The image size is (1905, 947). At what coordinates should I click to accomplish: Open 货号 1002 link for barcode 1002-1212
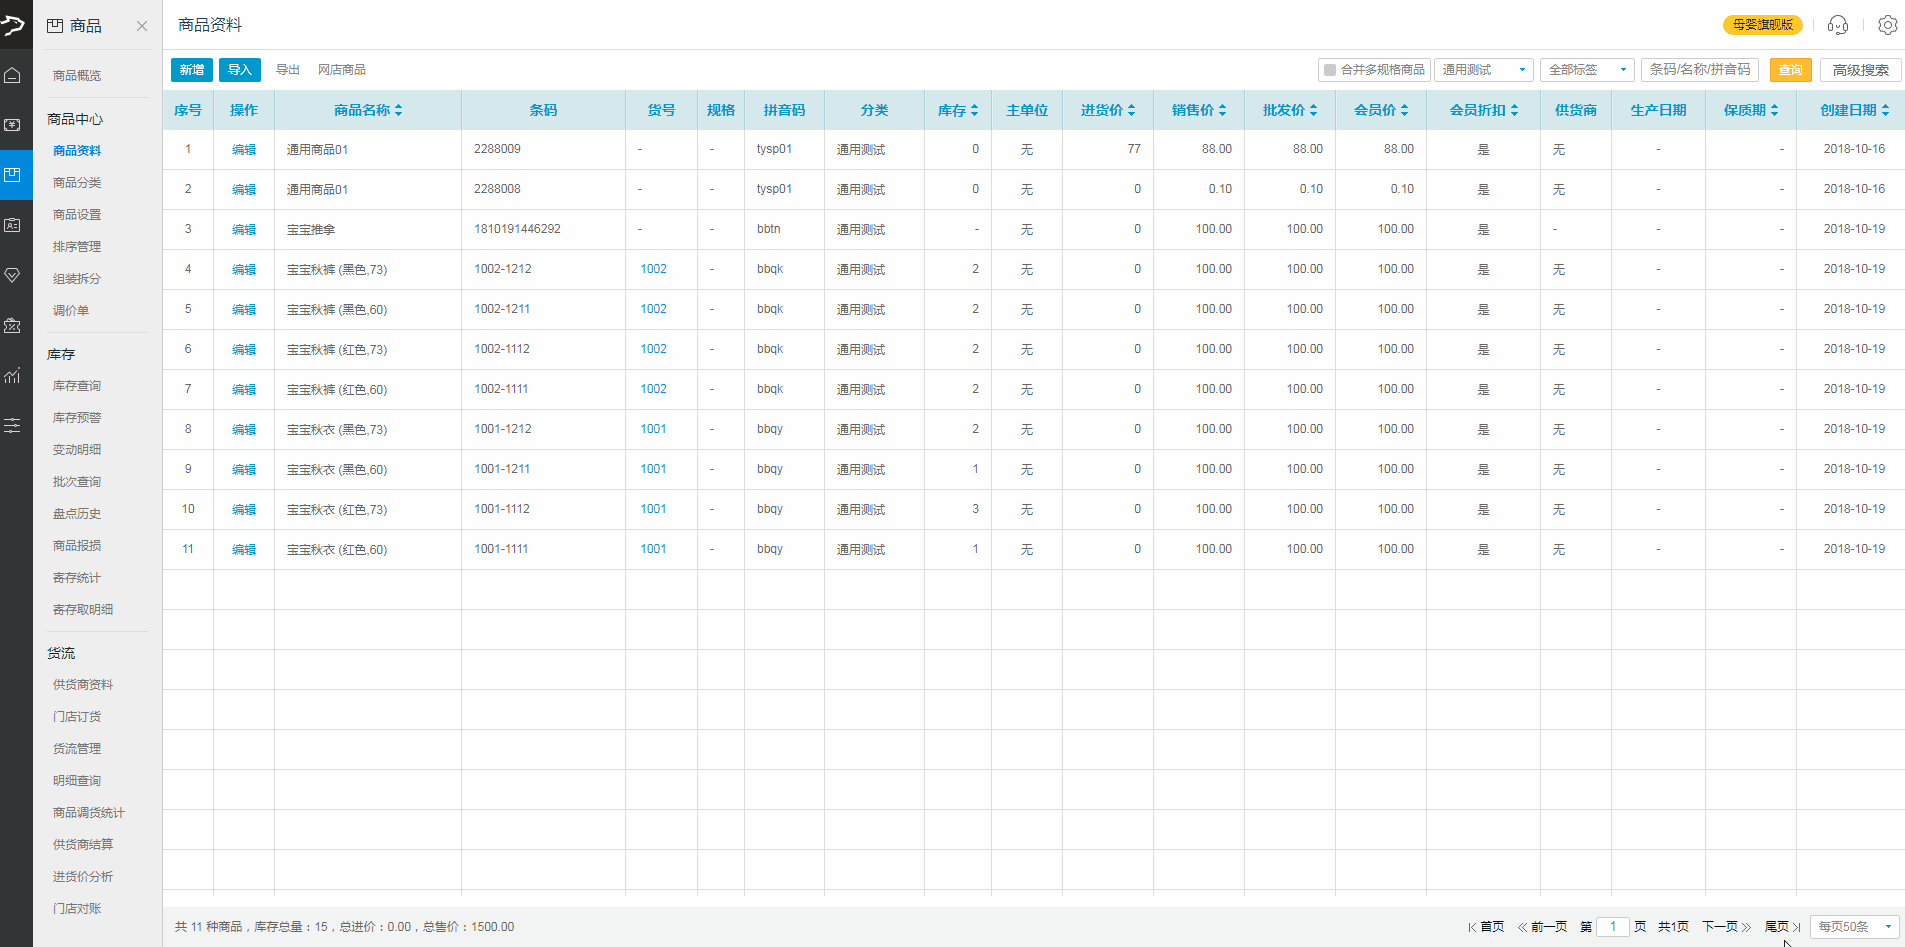coord(654,269)
